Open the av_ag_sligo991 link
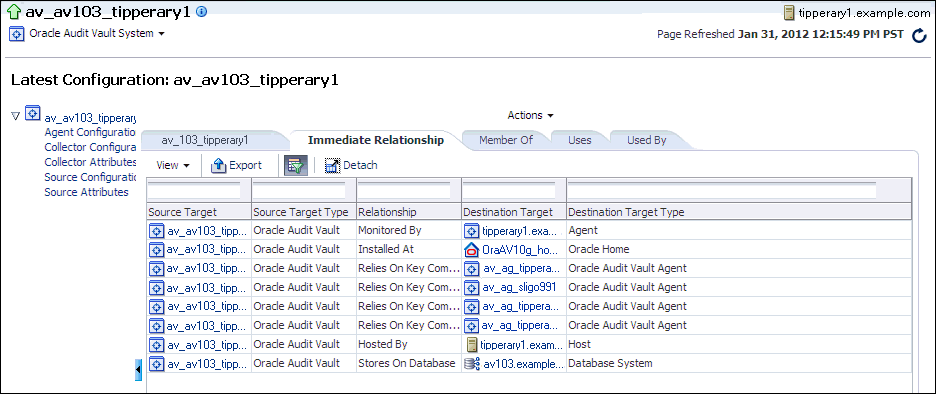936x394 pixels. click(519, 288)
